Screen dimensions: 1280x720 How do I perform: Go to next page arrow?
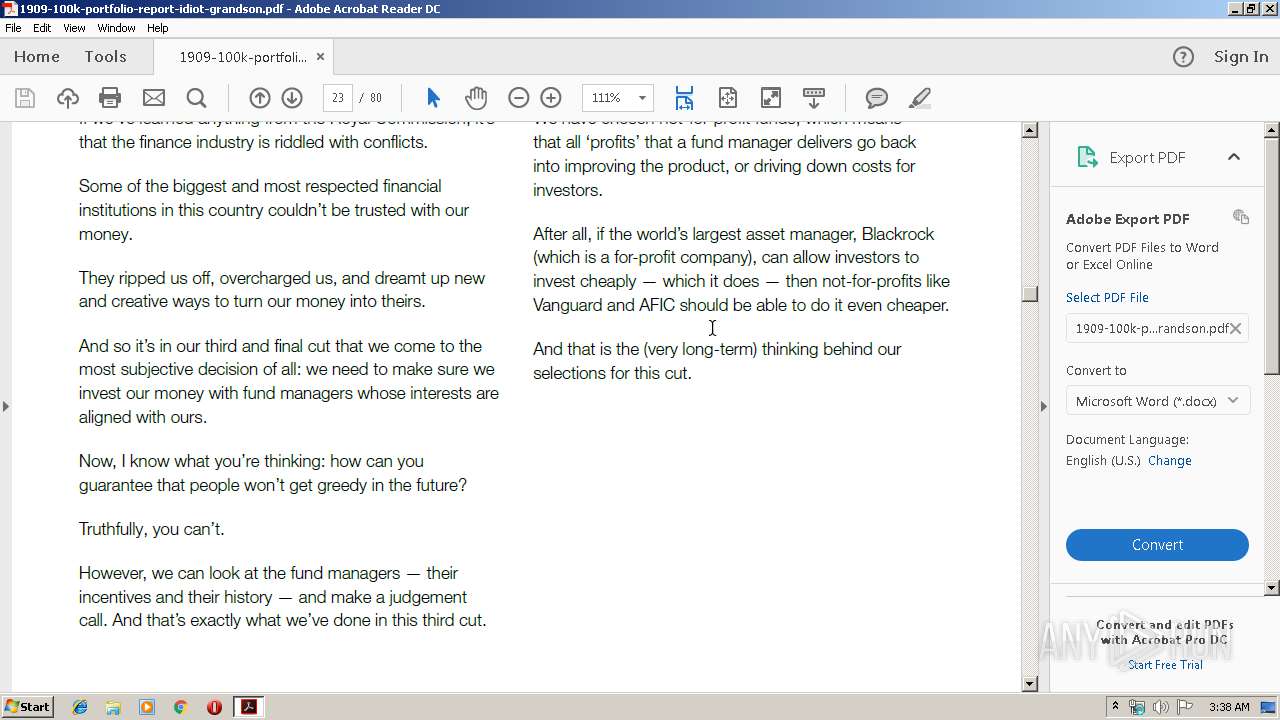coord(292,98)
